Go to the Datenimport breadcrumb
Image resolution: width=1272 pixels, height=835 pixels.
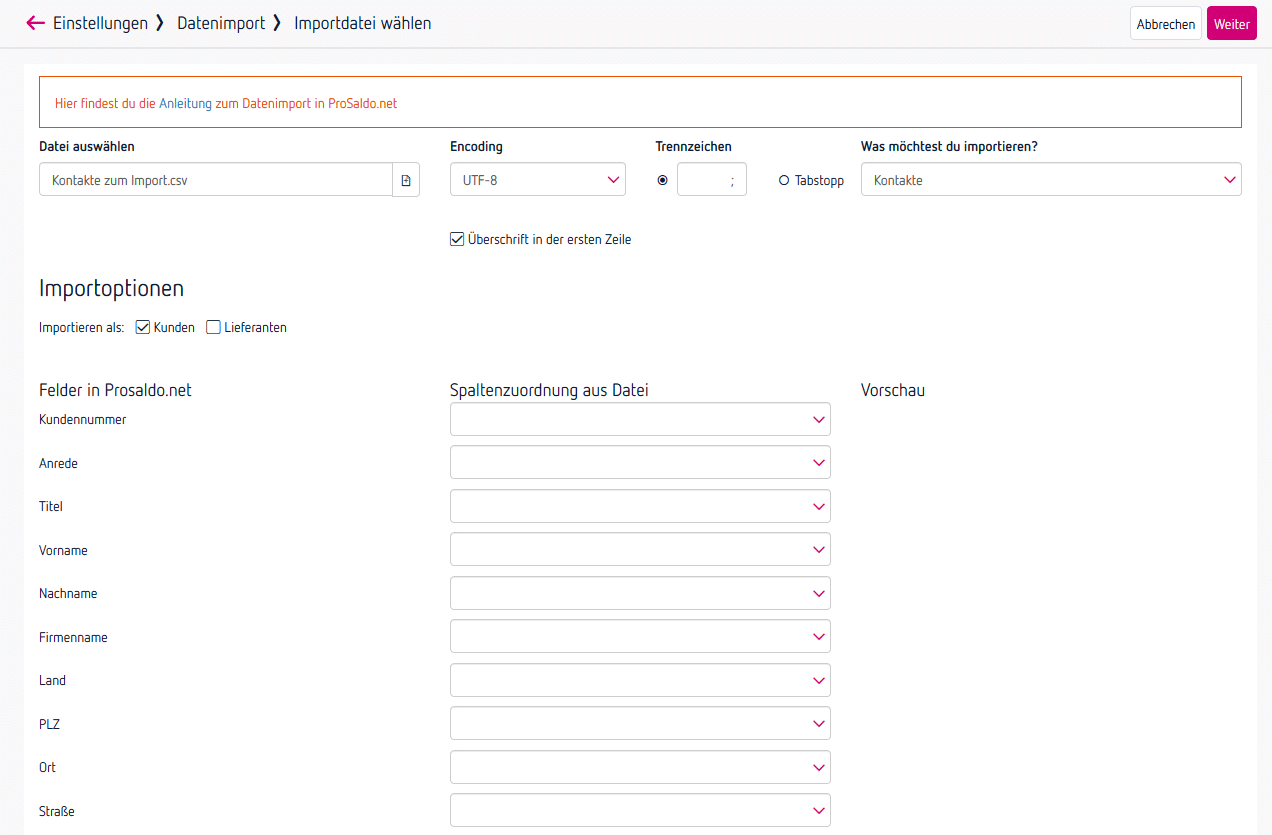[x=221, y=23]
